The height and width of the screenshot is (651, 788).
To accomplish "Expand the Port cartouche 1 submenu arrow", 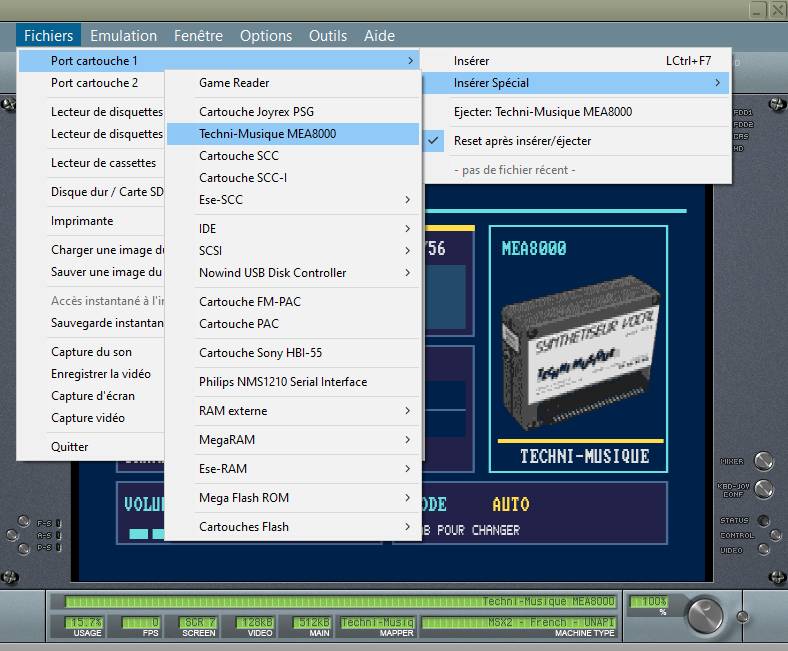I will point(410,61).
